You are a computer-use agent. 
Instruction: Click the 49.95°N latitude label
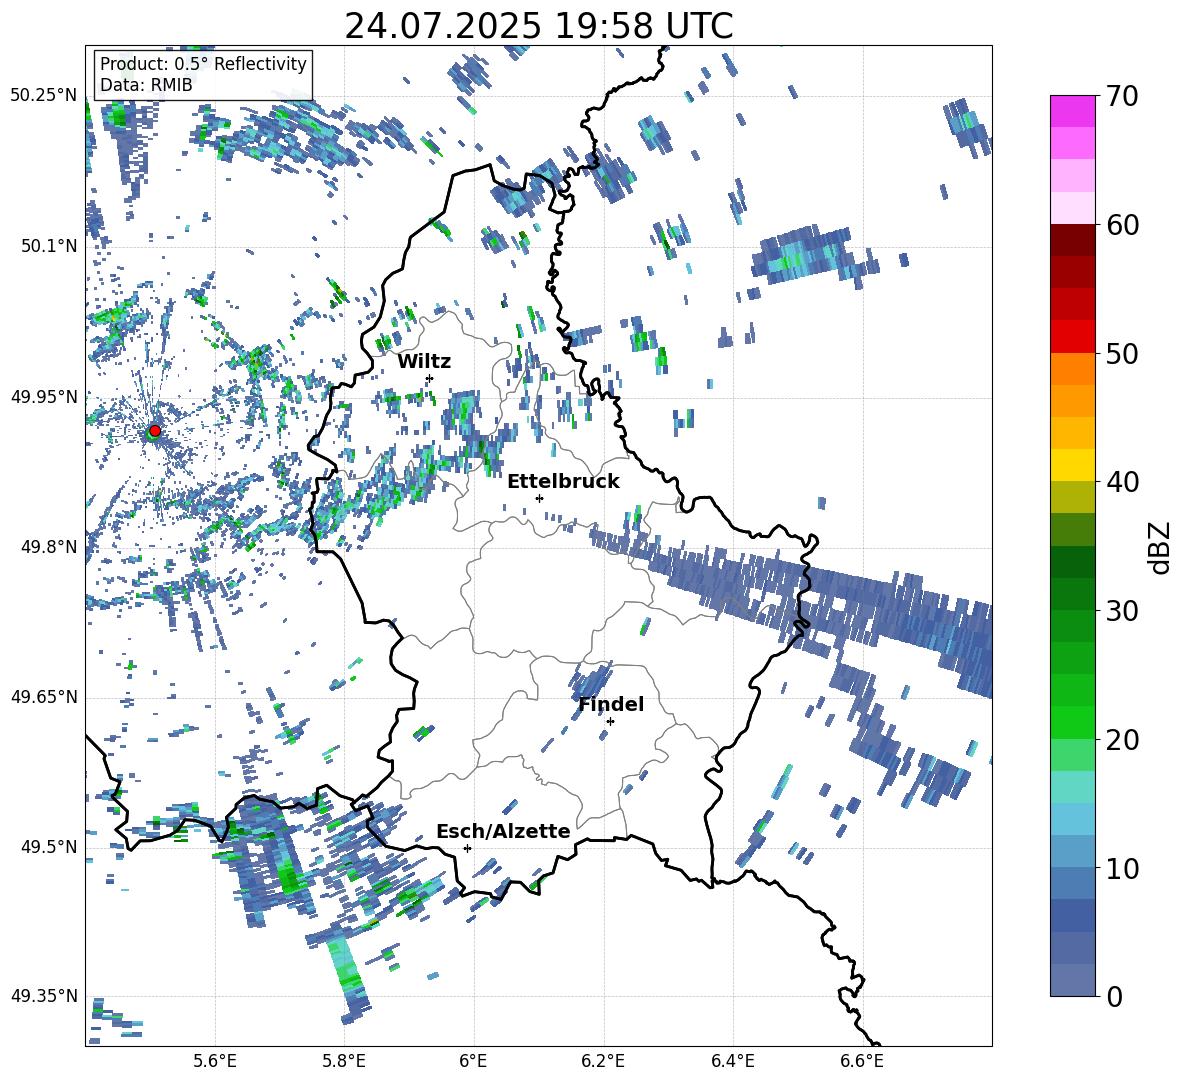[x=44, y=396]
